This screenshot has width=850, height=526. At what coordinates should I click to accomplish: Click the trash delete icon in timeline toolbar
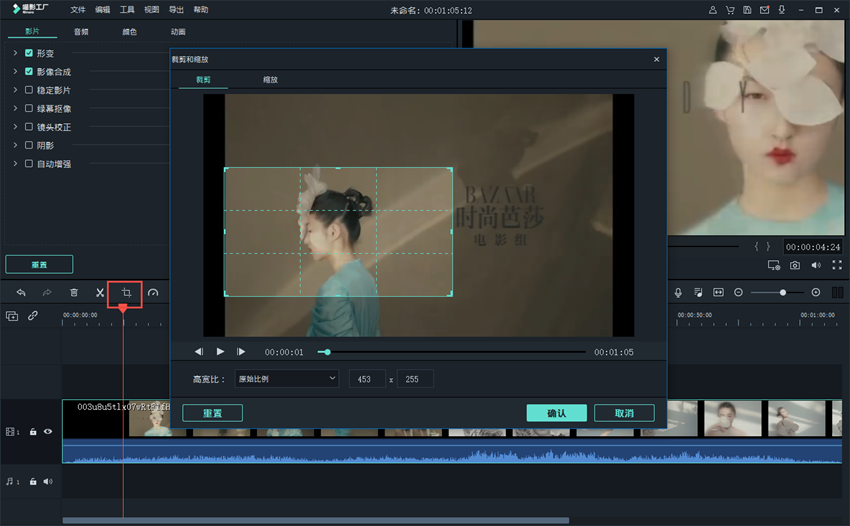coord(74,293)
